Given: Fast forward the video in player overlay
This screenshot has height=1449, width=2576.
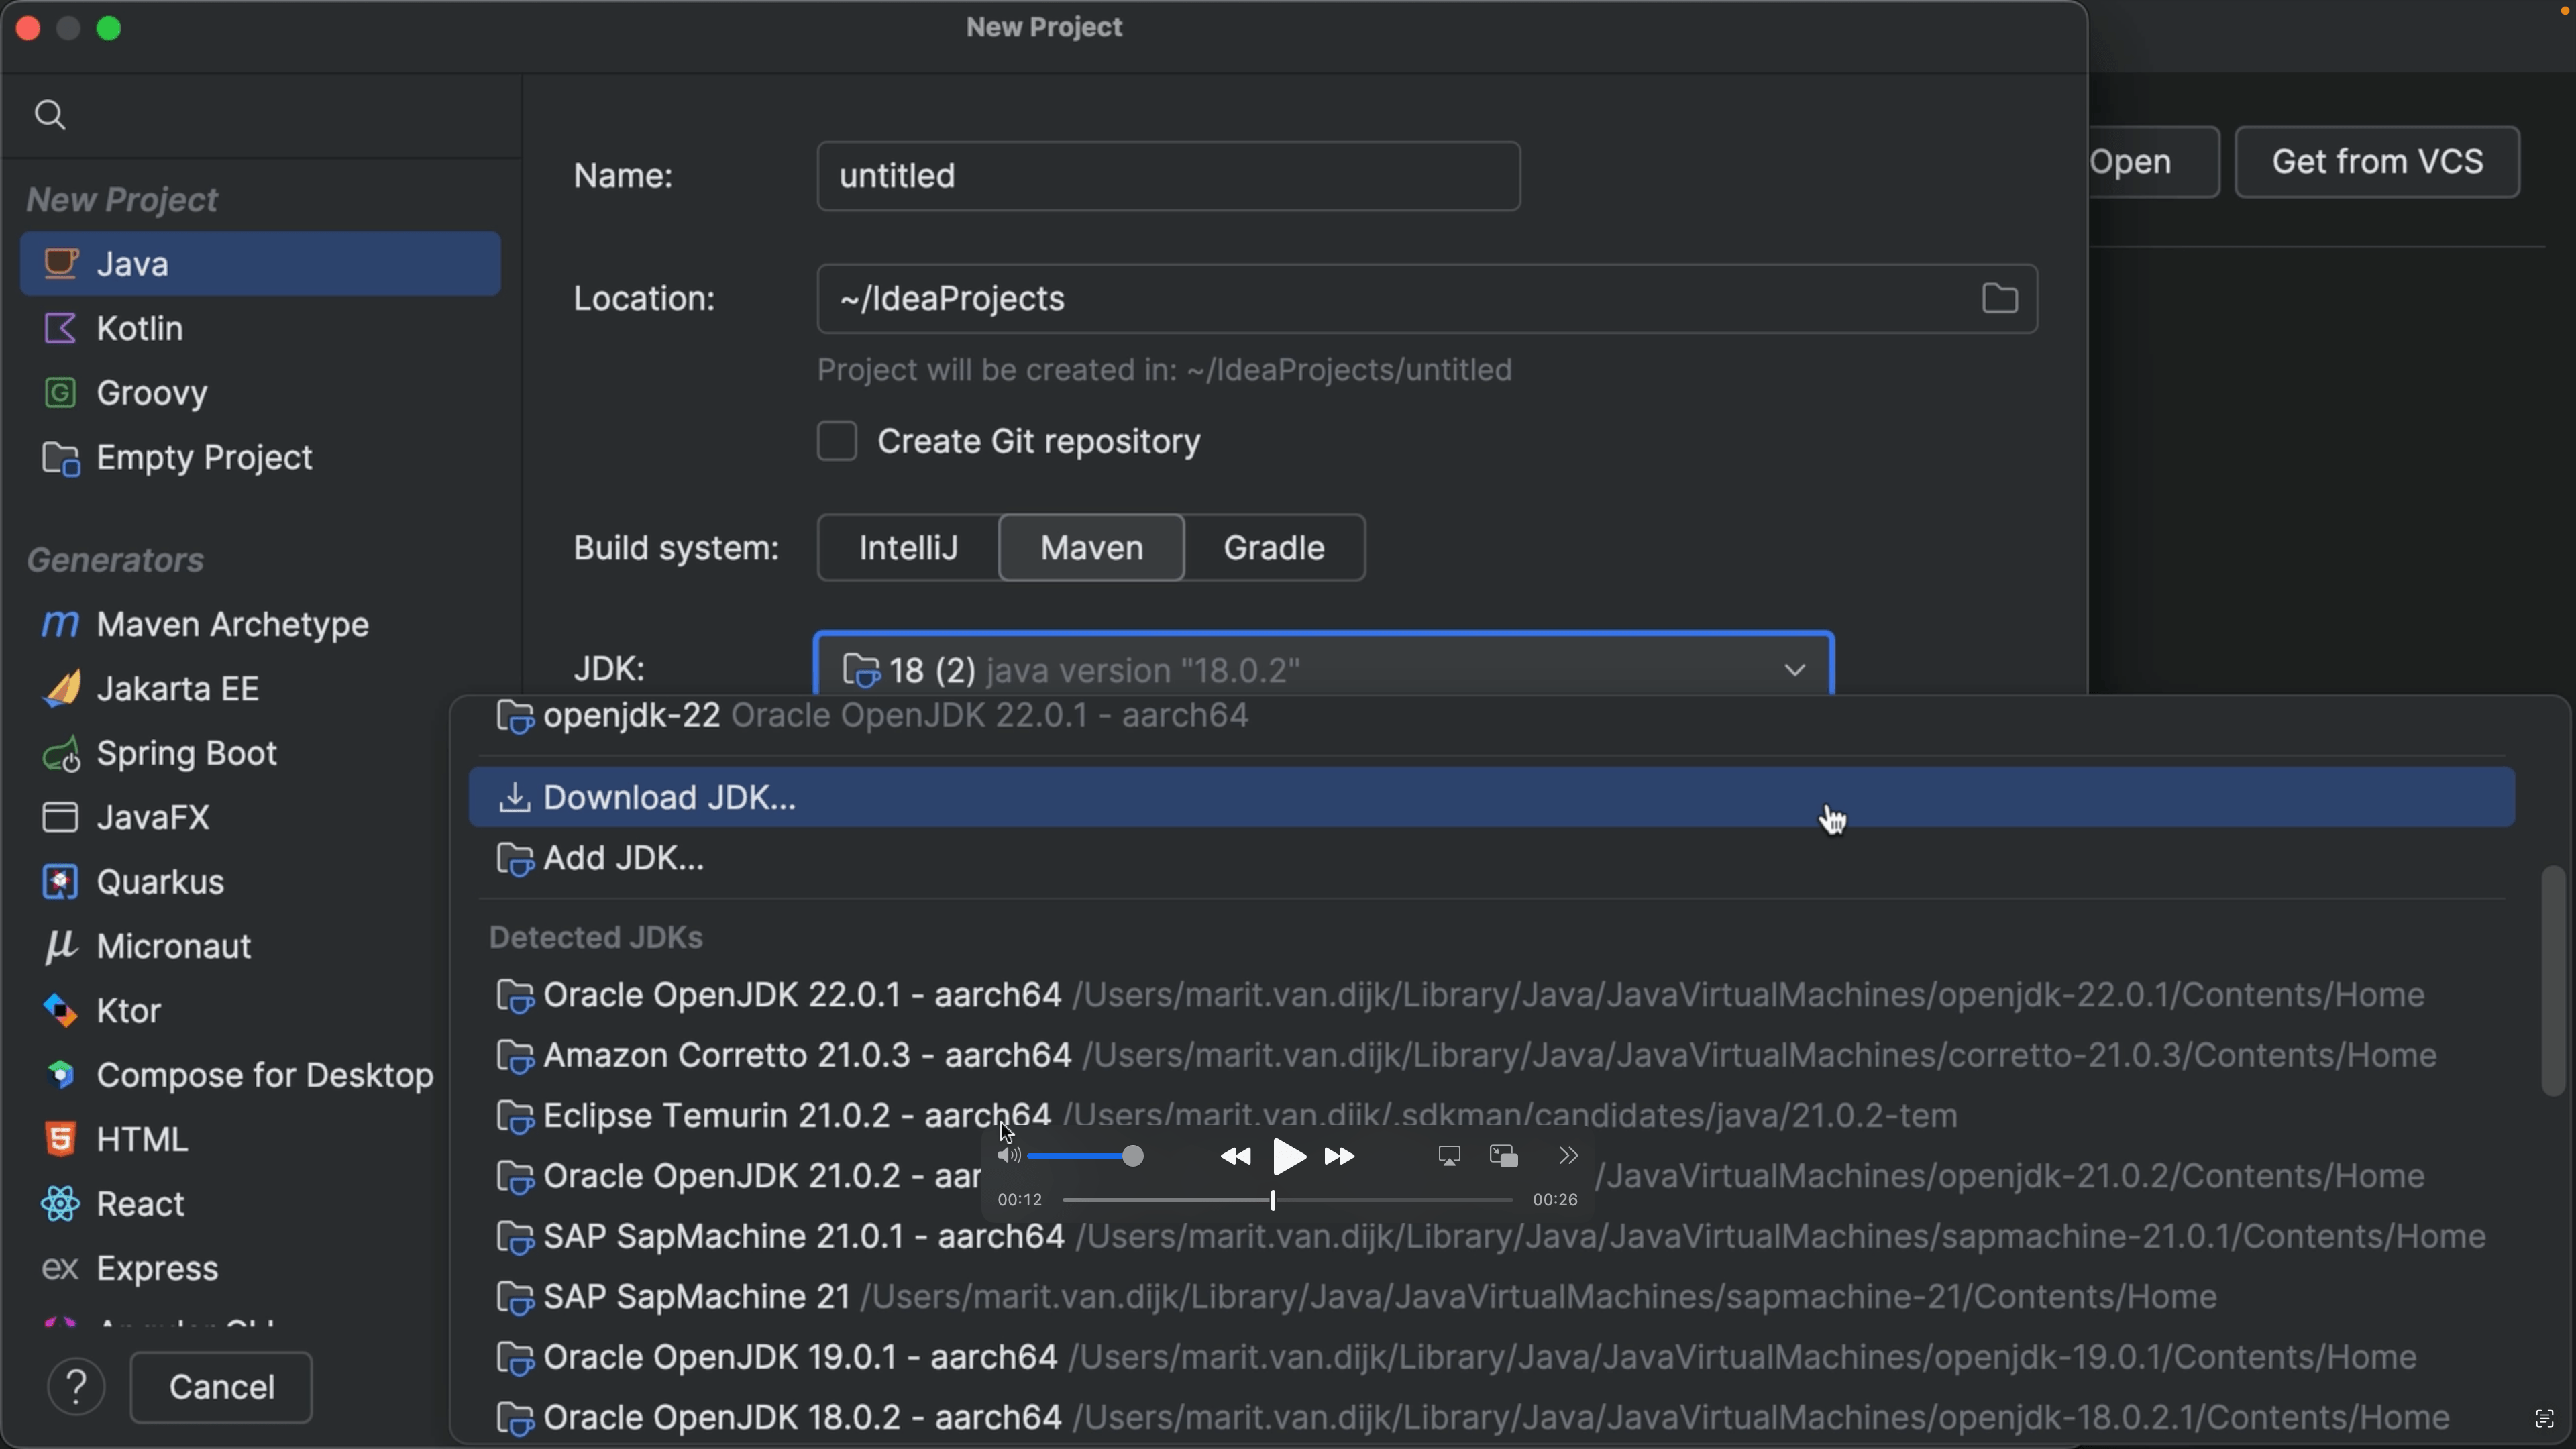Looking at the screenshot, I should click(1340, 1157).
